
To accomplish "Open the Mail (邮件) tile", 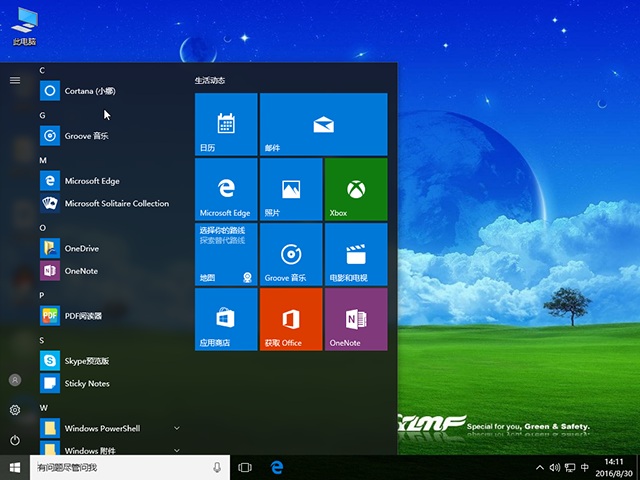I will coord(322,124).
